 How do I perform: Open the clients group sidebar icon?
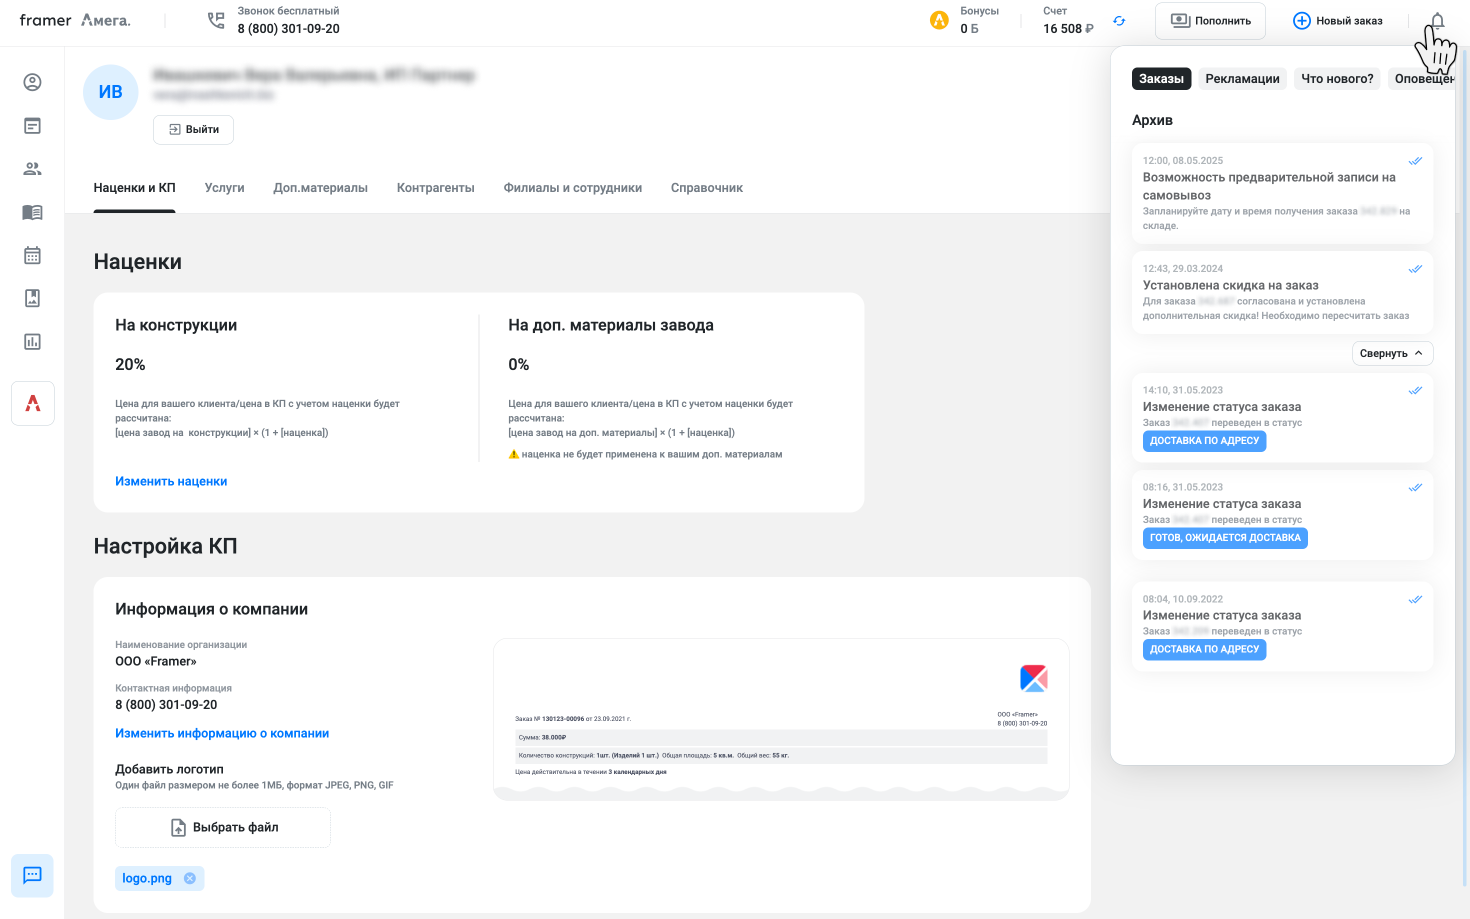pos(32,169)
